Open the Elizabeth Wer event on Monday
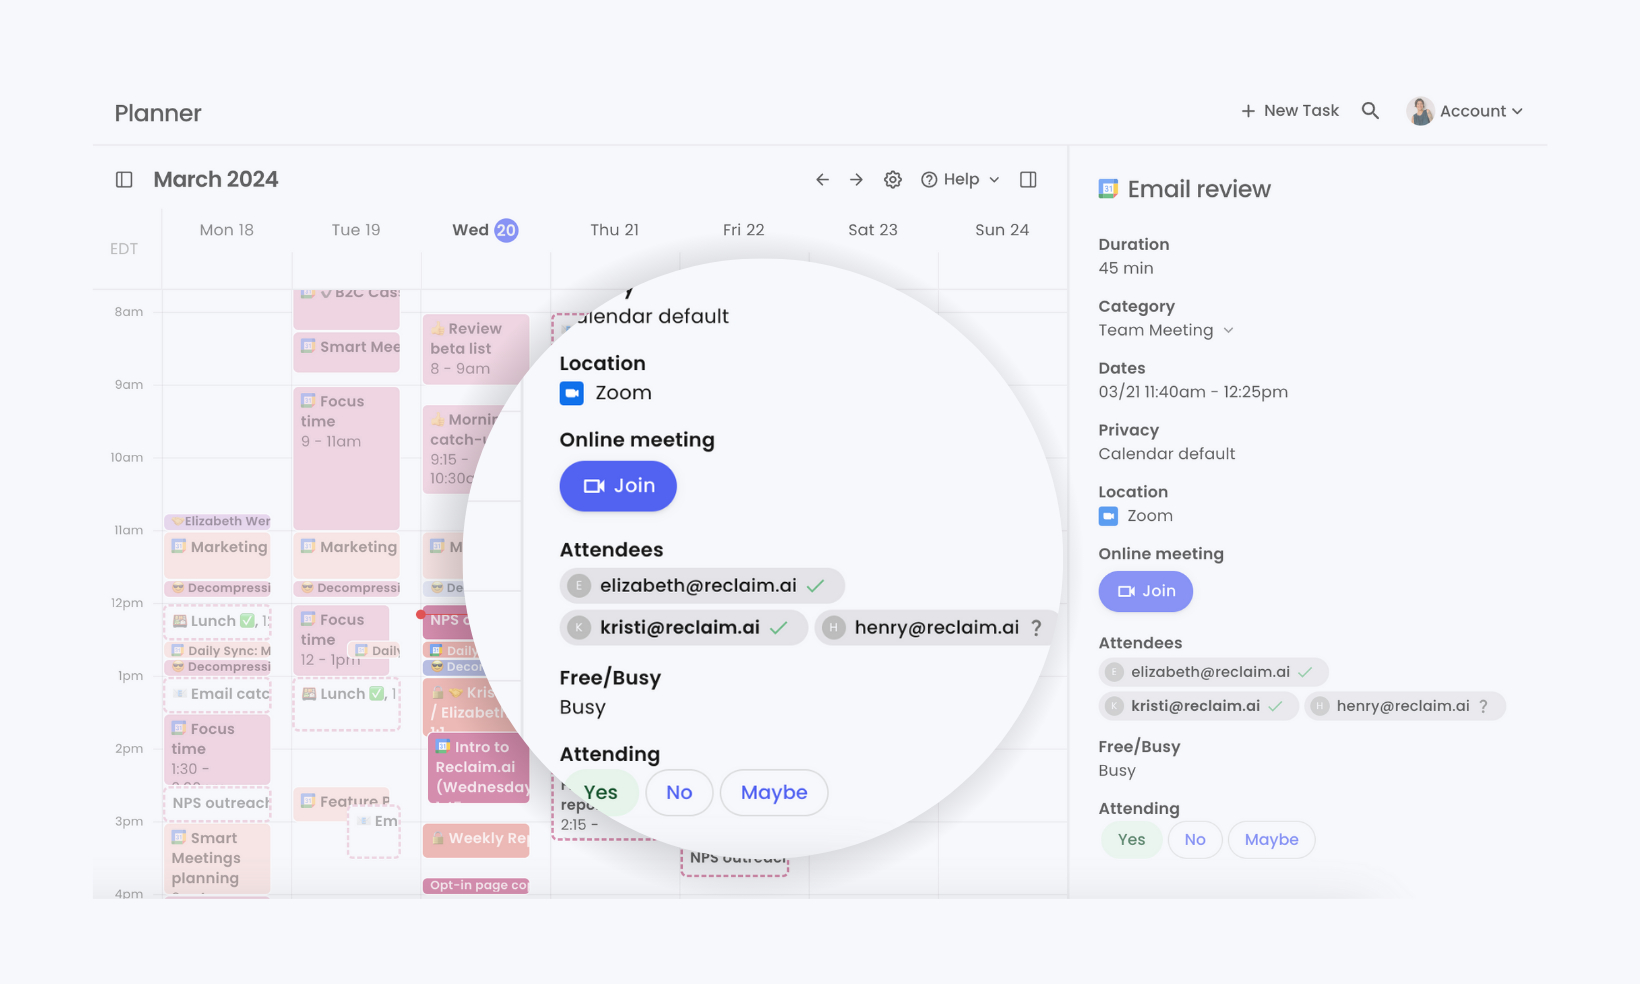 pos(217,521)
